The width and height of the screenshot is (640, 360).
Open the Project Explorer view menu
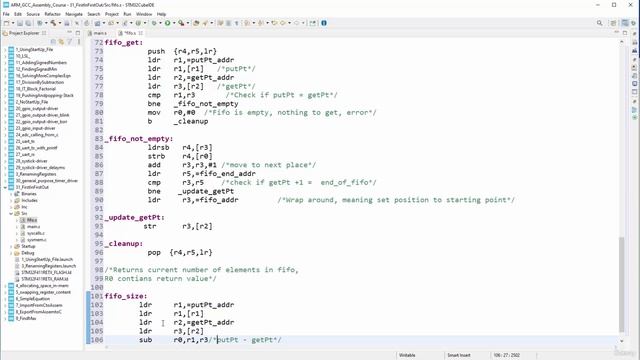click(x=78, y=42)
